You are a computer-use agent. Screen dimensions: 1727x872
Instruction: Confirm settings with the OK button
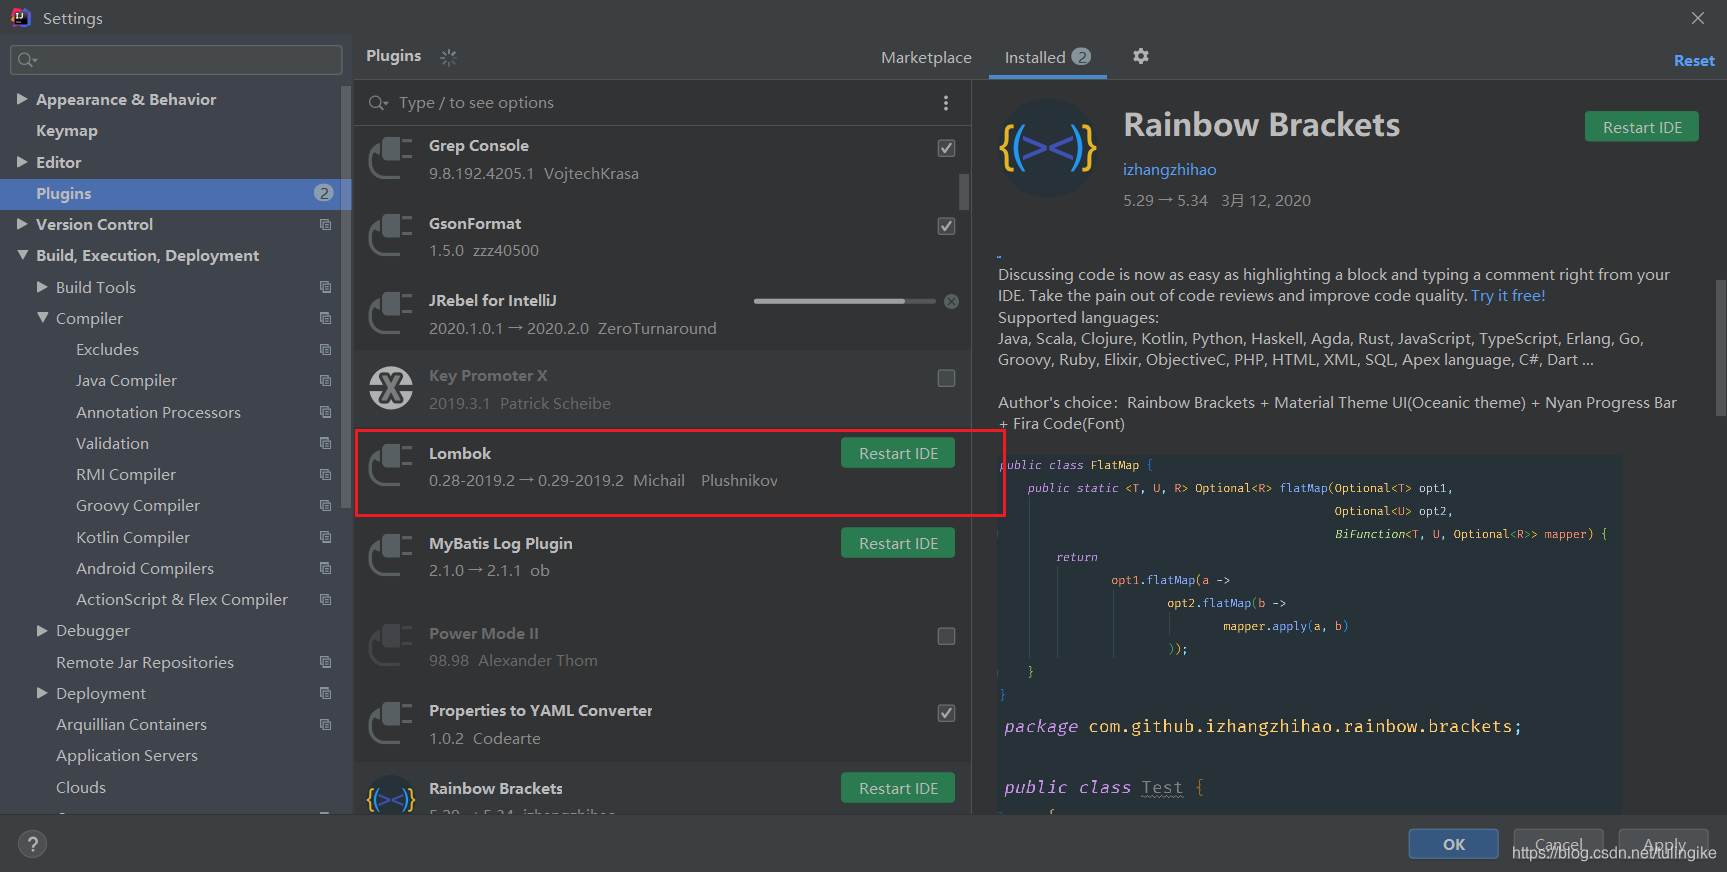(1454, 844)
